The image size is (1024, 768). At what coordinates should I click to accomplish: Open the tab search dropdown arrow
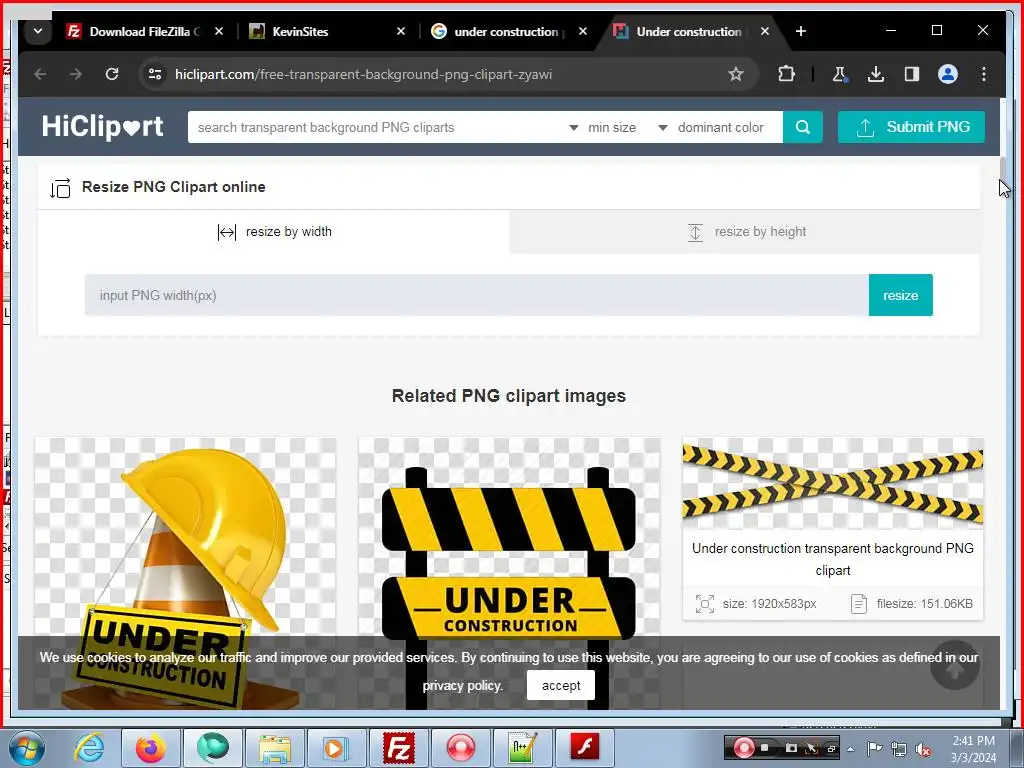pos(38,31)
